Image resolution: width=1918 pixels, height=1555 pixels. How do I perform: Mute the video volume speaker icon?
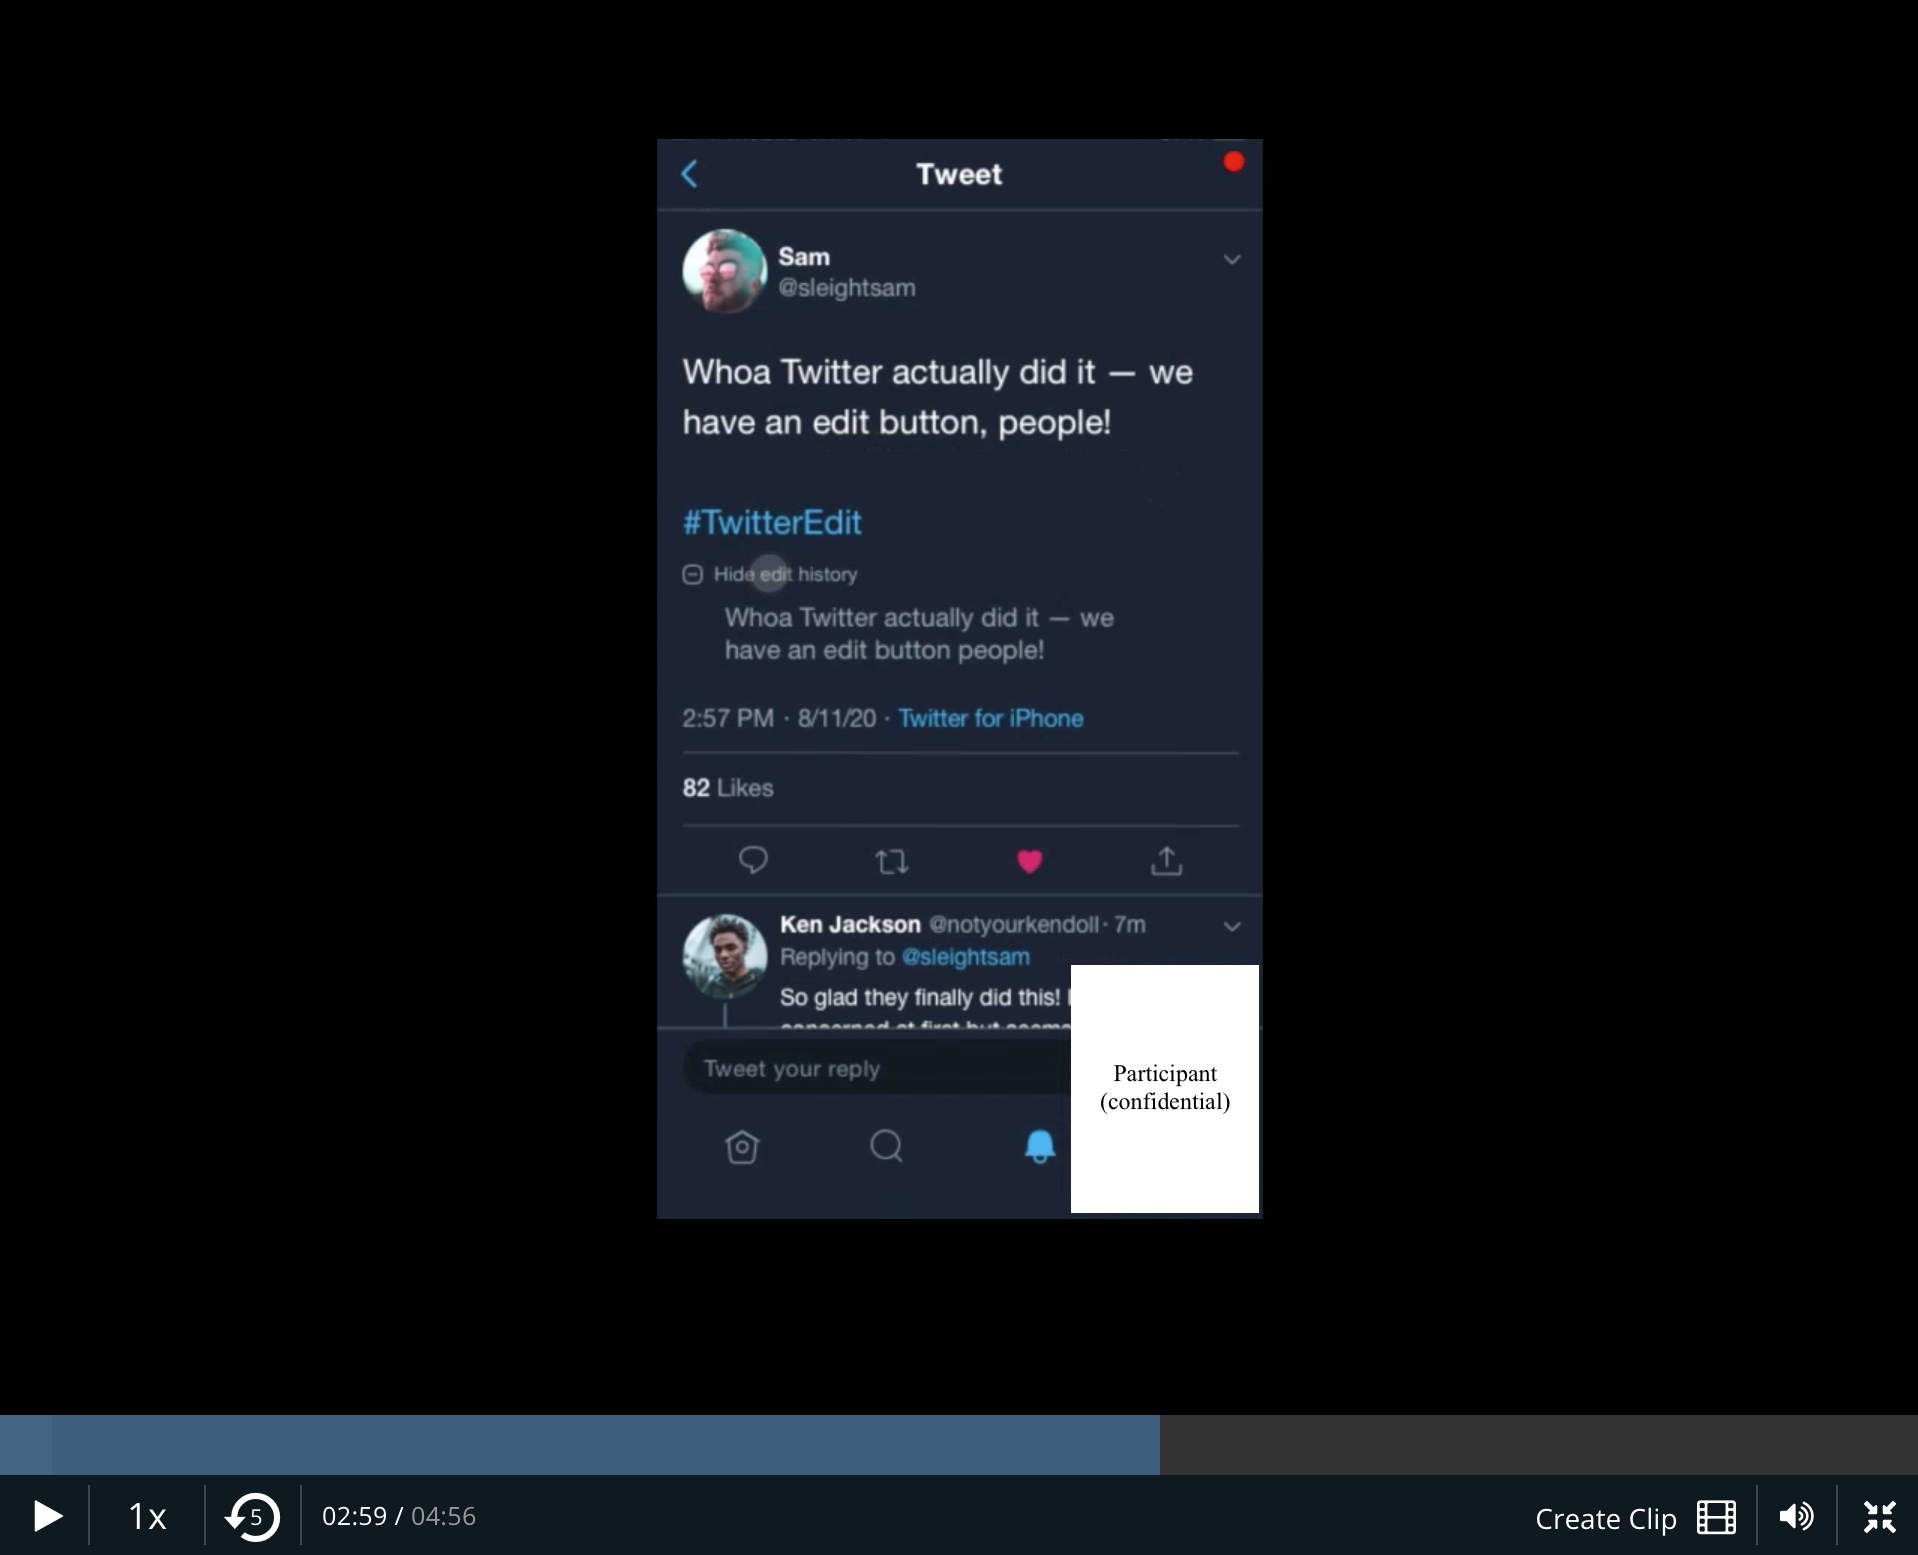(x=1796, y=1517)
